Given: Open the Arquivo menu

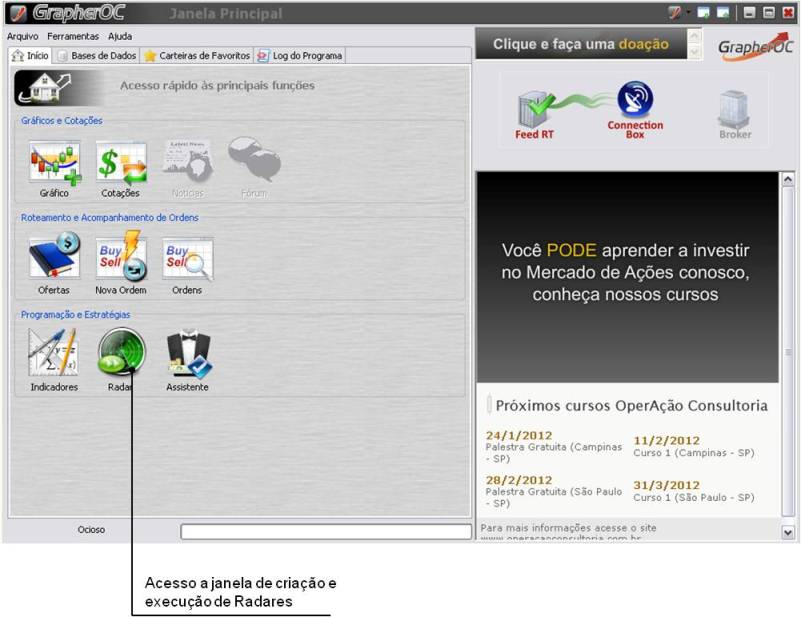Looking at the screenshot, I should 22,36.
